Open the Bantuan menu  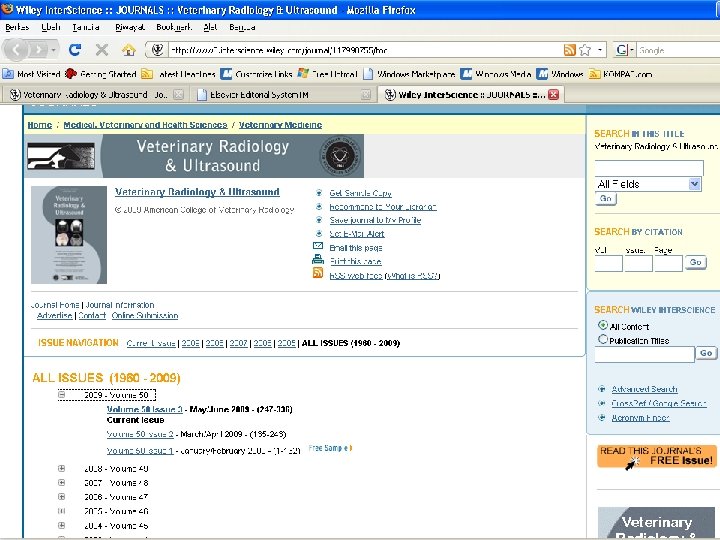click(x=242, y=27)
